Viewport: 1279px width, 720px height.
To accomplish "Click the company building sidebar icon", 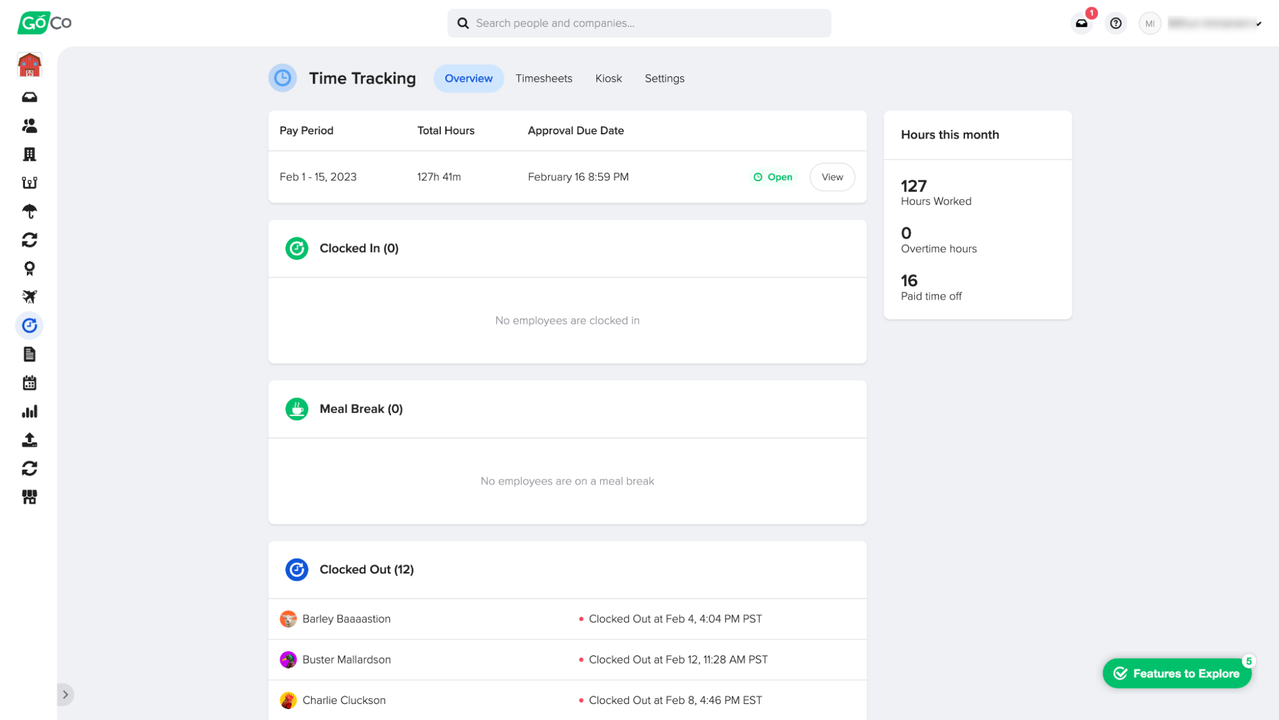I will pyautogui.click(x=29, y=154).
